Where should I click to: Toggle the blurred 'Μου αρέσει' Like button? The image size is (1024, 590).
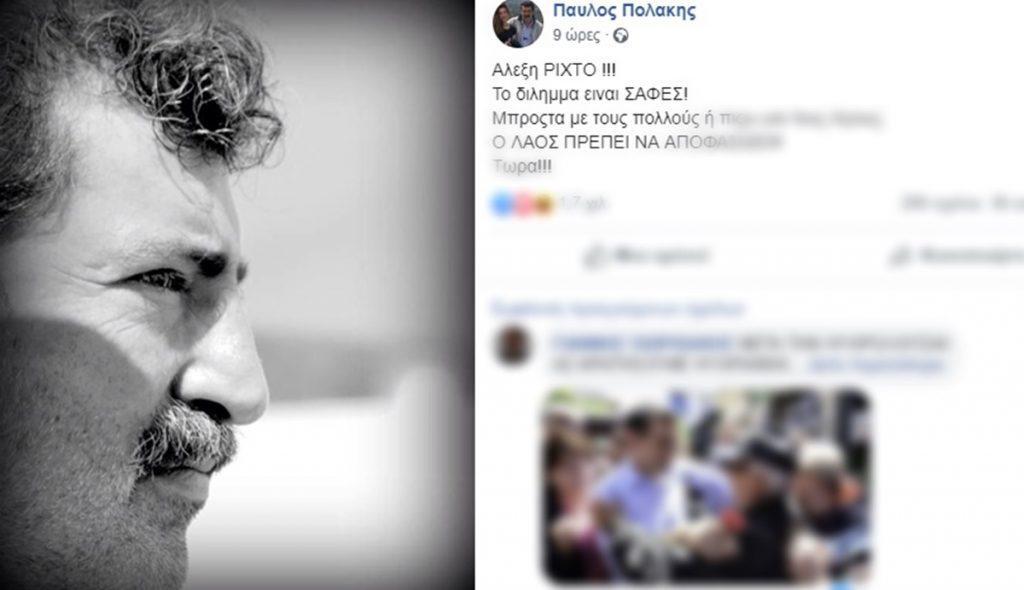(647, 256)
